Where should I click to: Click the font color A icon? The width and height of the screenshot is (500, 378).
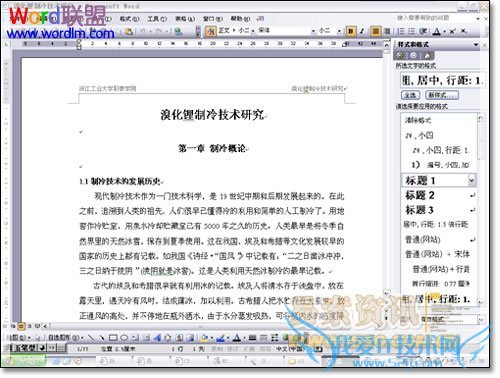[x=436, y=31]
